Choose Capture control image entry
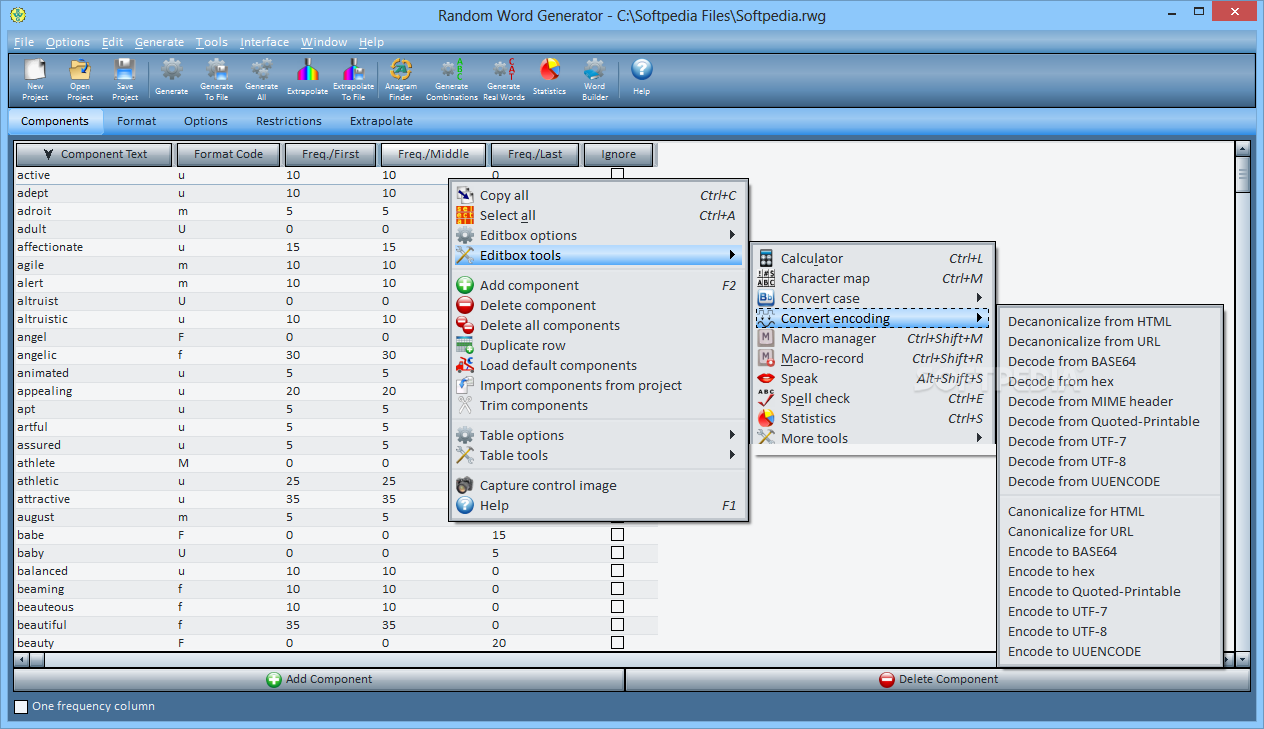 coord(598,485)
